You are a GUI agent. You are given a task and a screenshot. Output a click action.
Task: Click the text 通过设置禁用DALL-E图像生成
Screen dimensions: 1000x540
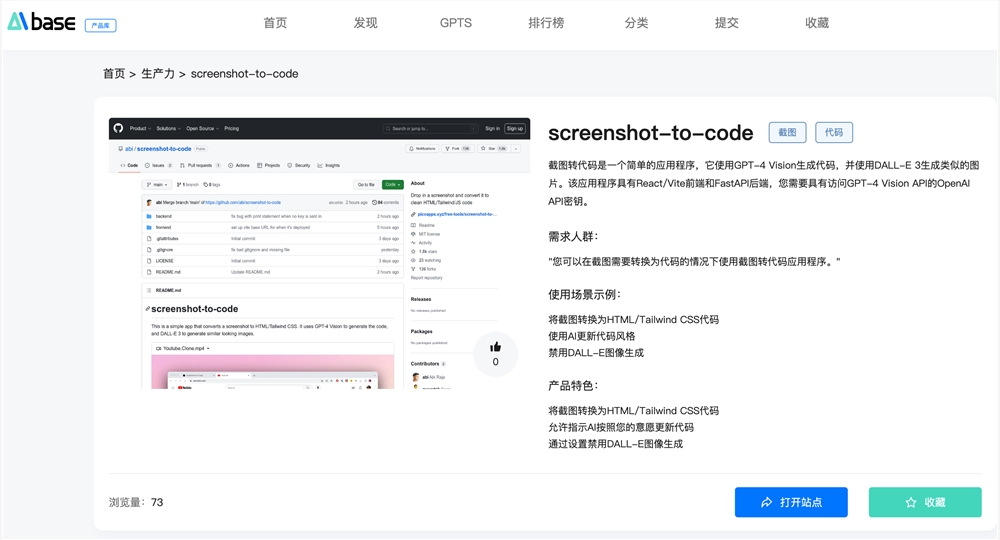(615, 444)
